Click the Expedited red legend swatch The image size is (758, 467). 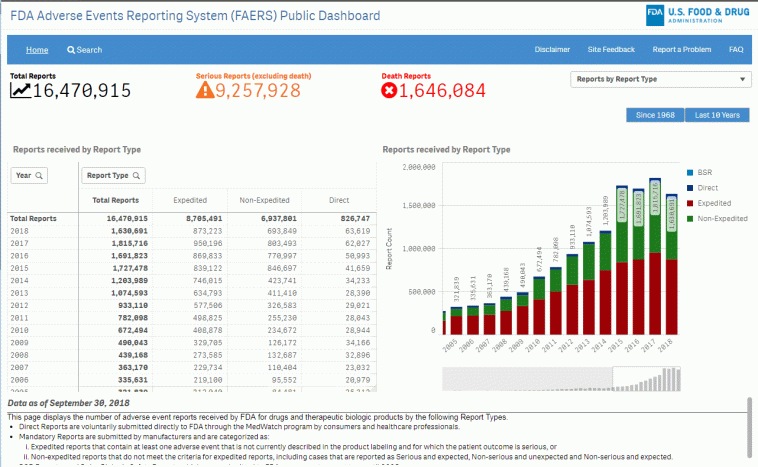689,203
